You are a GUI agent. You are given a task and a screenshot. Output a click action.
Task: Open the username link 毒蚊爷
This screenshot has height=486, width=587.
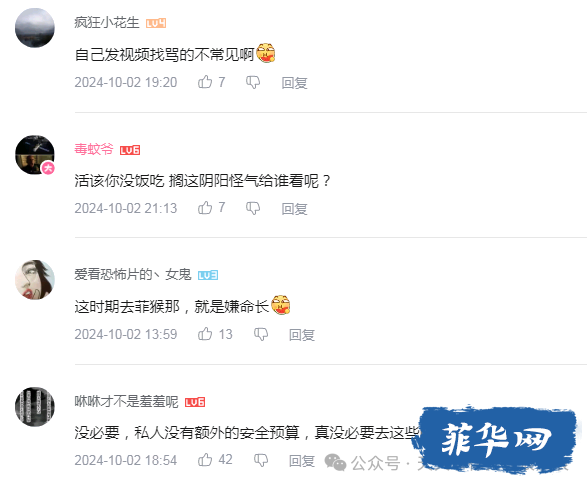94,149
